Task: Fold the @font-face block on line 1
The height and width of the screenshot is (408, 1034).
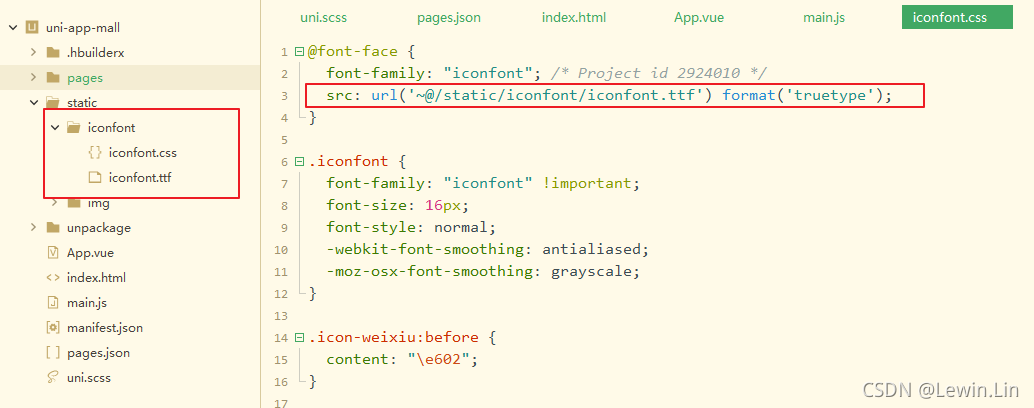Action: click(300, 51)
